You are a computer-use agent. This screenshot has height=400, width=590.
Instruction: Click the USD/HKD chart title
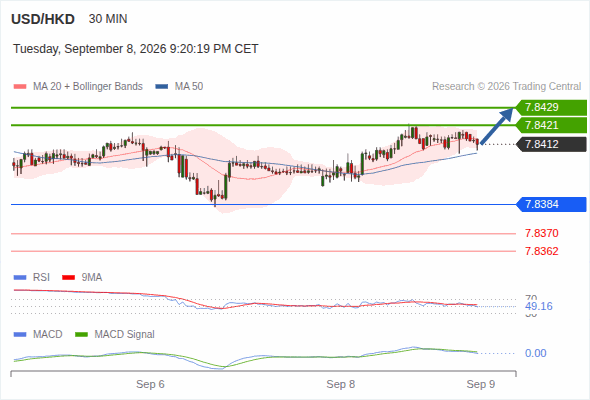point(43,19)
